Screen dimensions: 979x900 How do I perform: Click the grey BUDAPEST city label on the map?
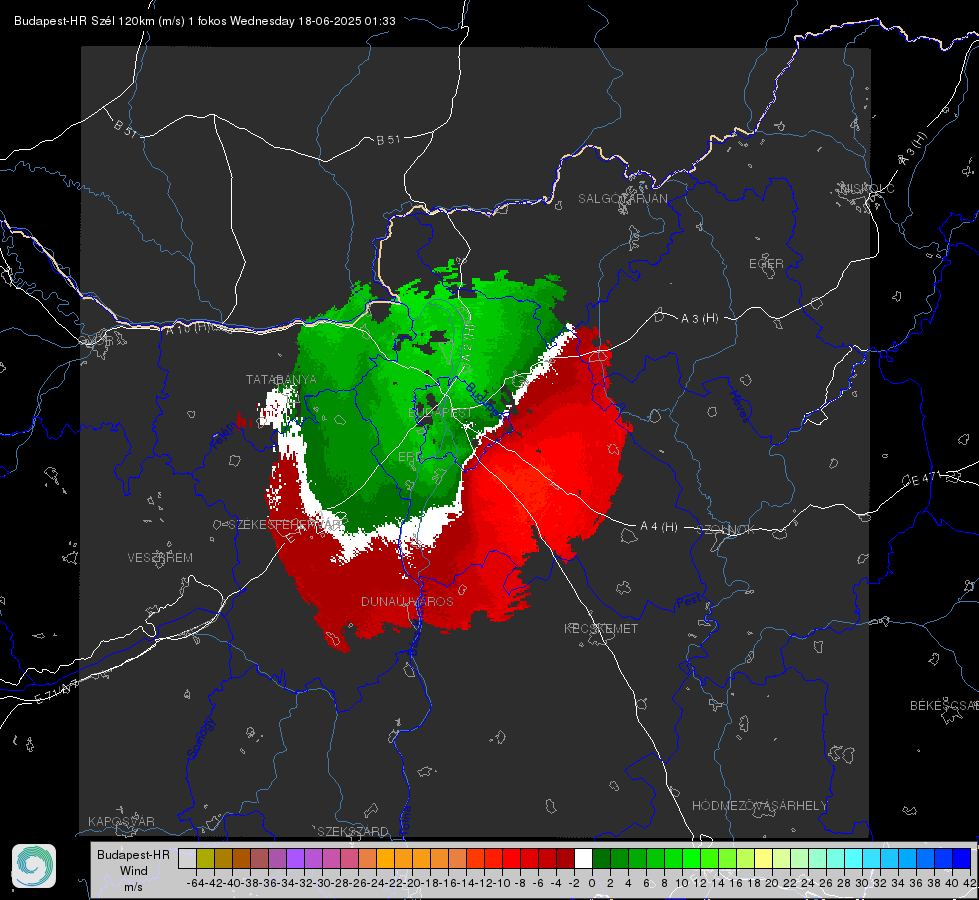[x=440, y=412]
